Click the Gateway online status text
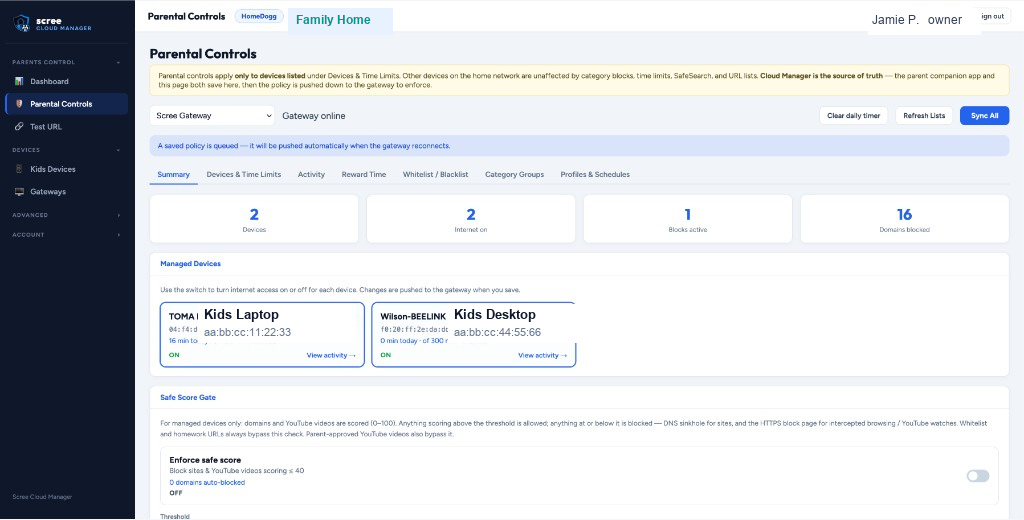This screenshot has width=1024, height=520. pyautogui.click(x=313, y=116)
